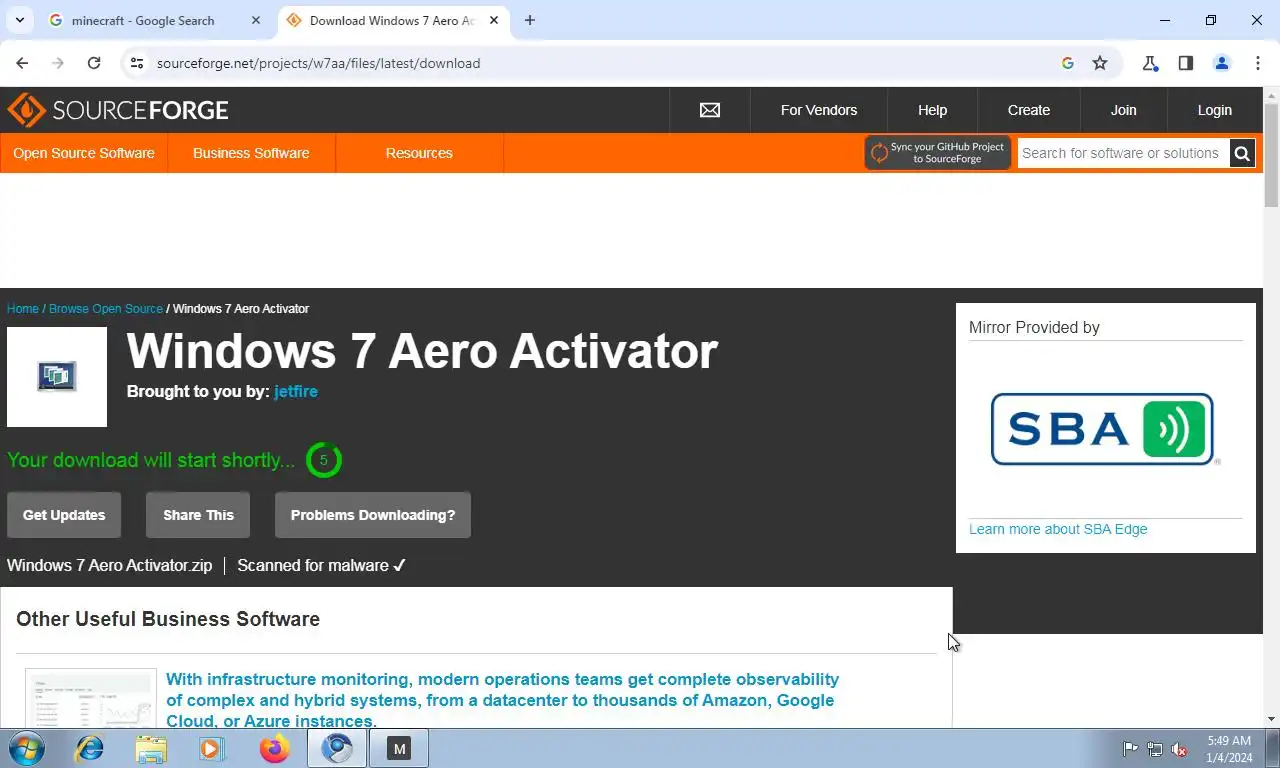The height and width of the screenshot is (768, 1280).
Task: Bookmark this page with star icon
Action: click(x=1100, y=63)
